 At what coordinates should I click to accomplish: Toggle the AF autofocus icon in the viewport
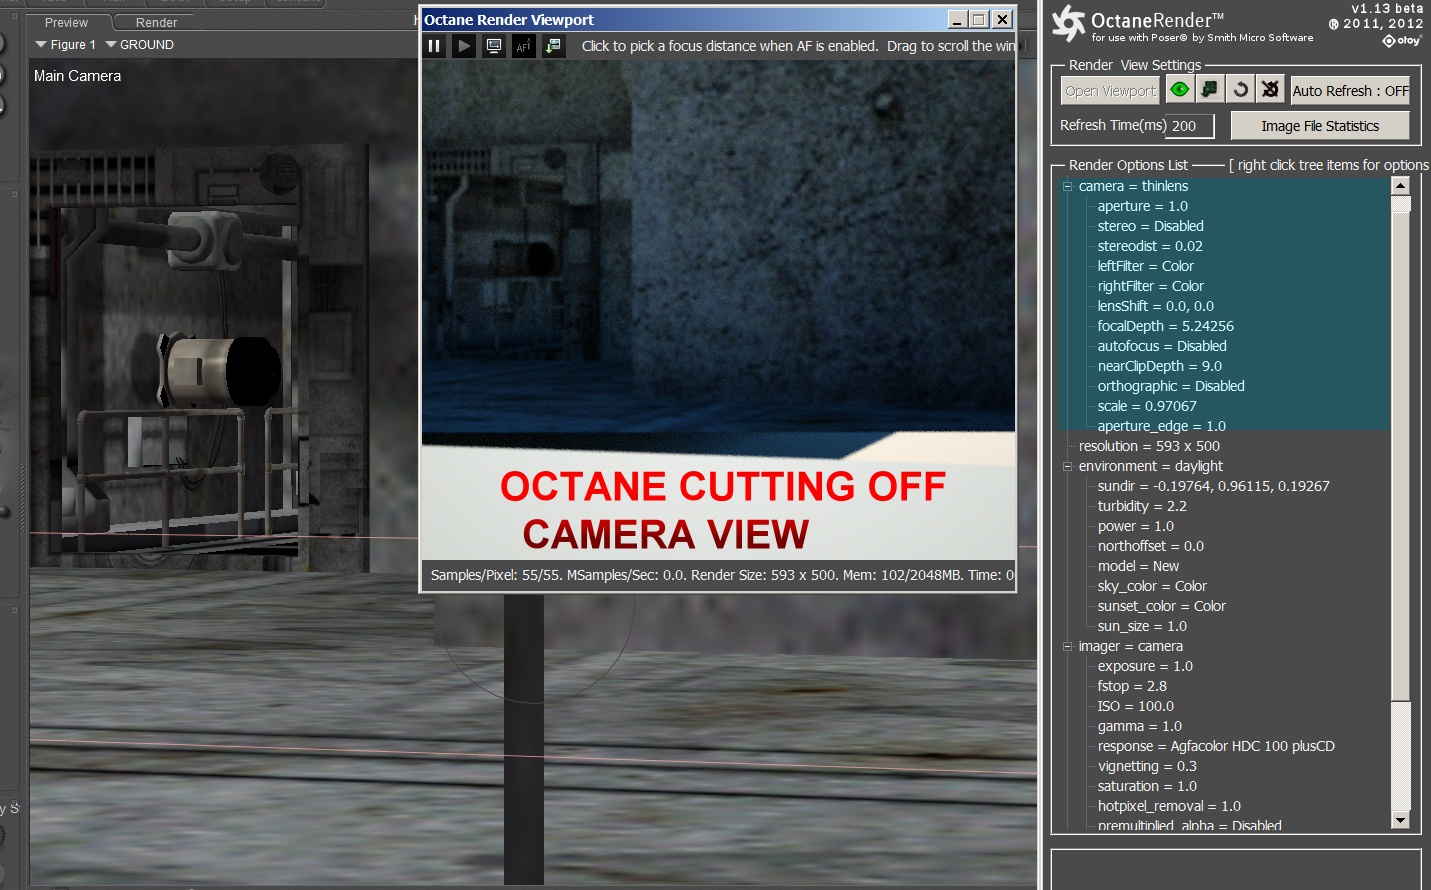524,46
